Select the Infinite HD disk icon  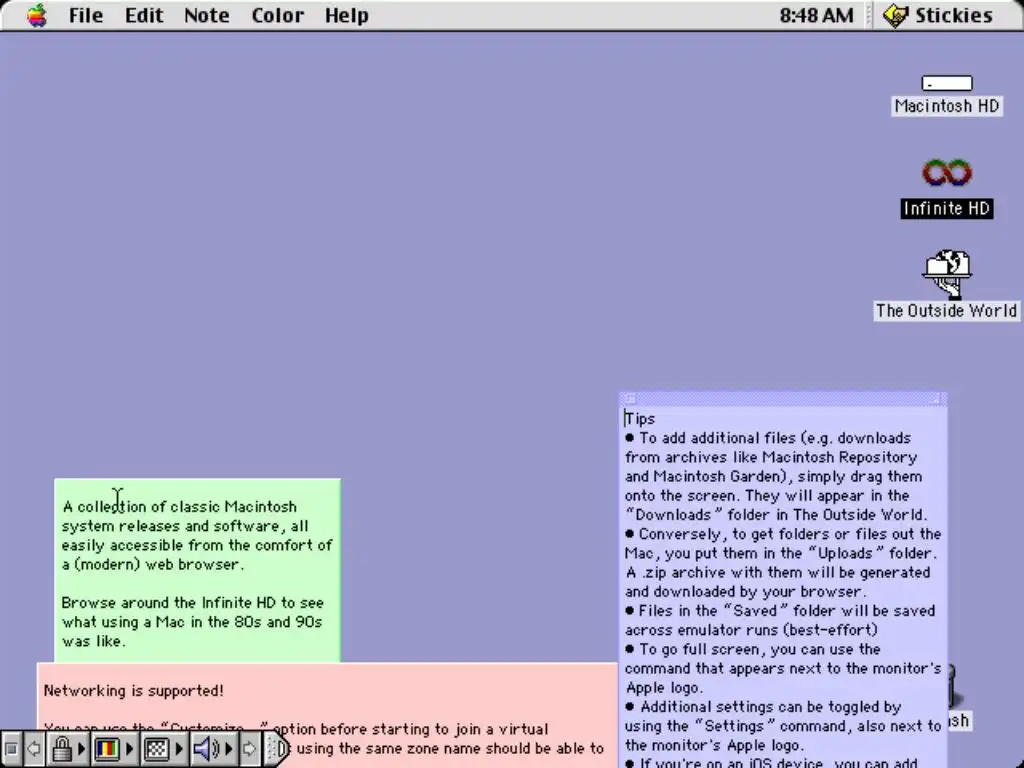tap(947, 172)
